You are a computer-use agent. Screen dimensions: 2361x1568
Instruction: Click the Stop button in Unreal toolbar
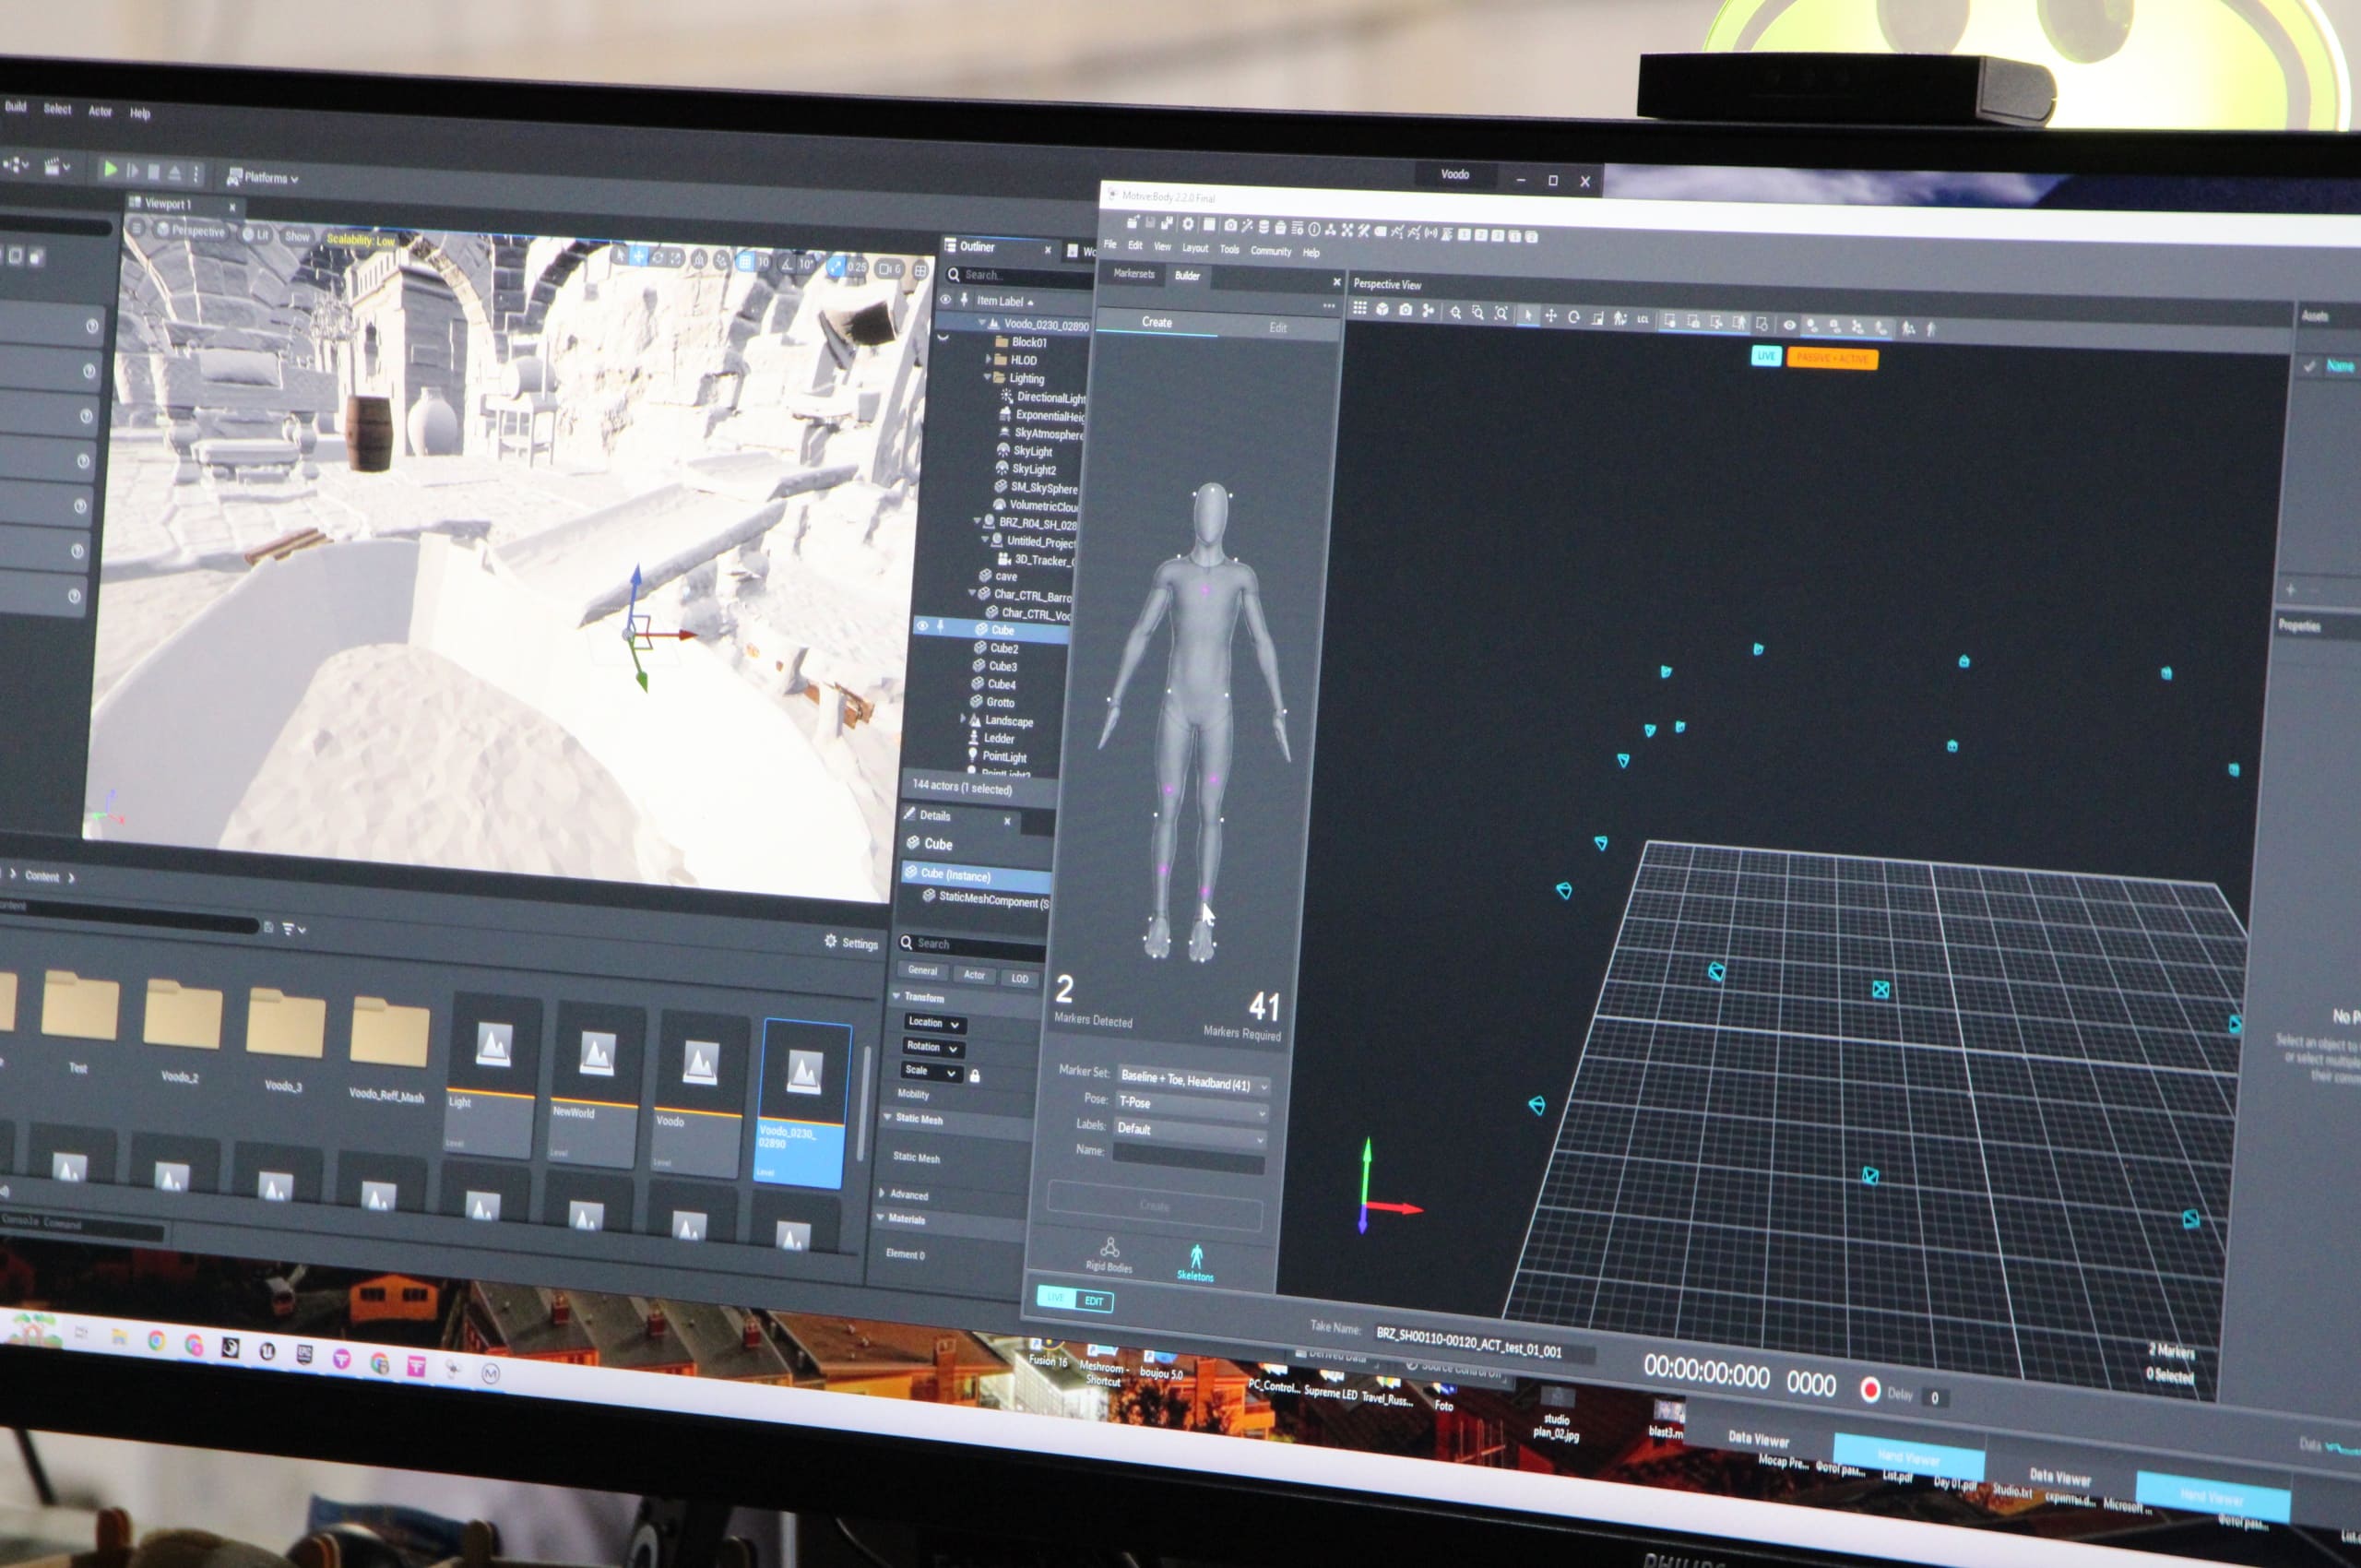click(x=153, y=172)
